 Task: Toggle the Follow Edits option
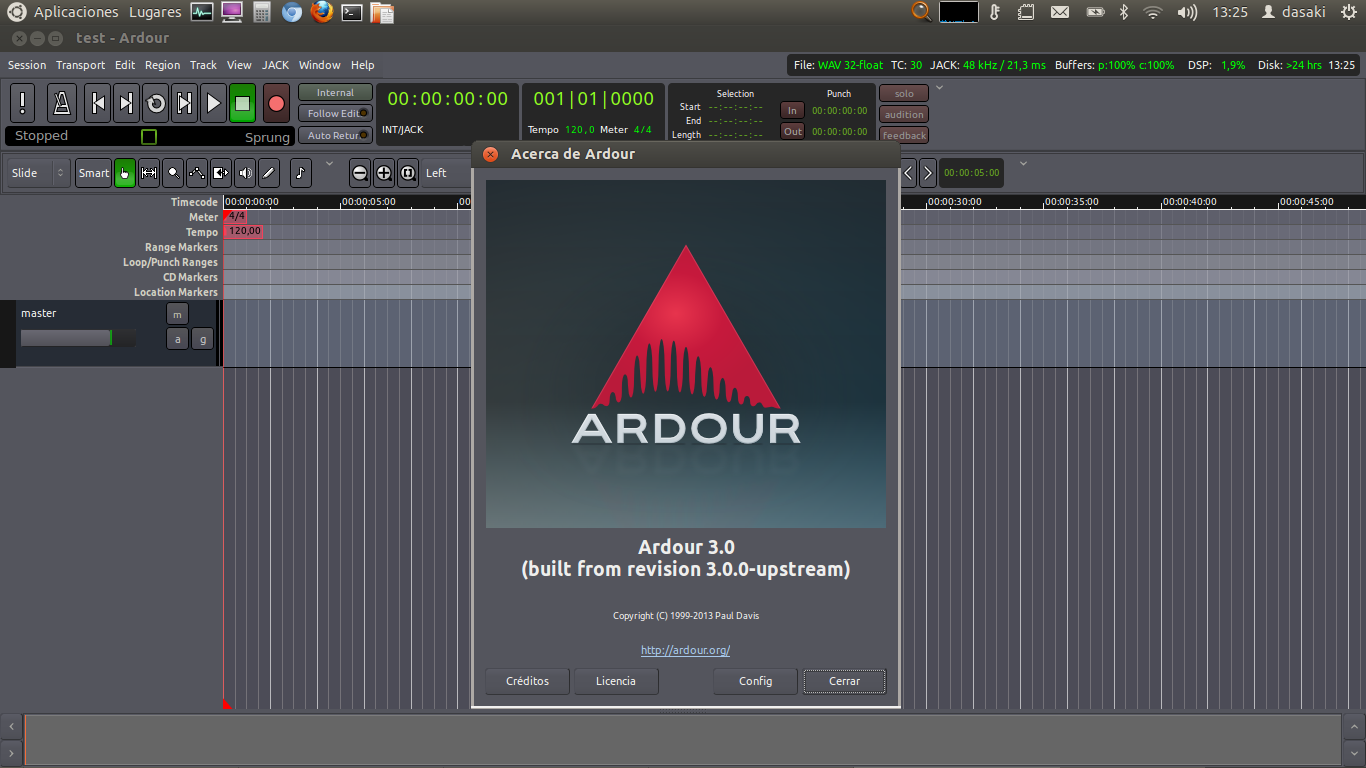click(335, 114)
